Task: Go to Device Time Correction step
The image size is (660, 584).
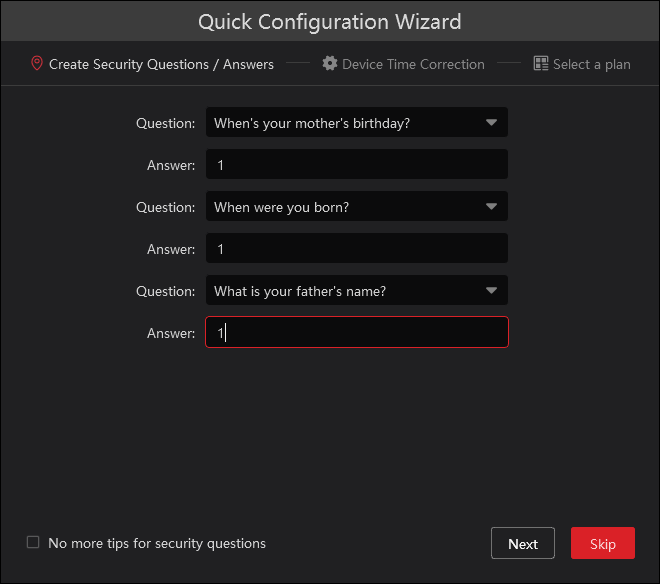Action: coord(413,64)
